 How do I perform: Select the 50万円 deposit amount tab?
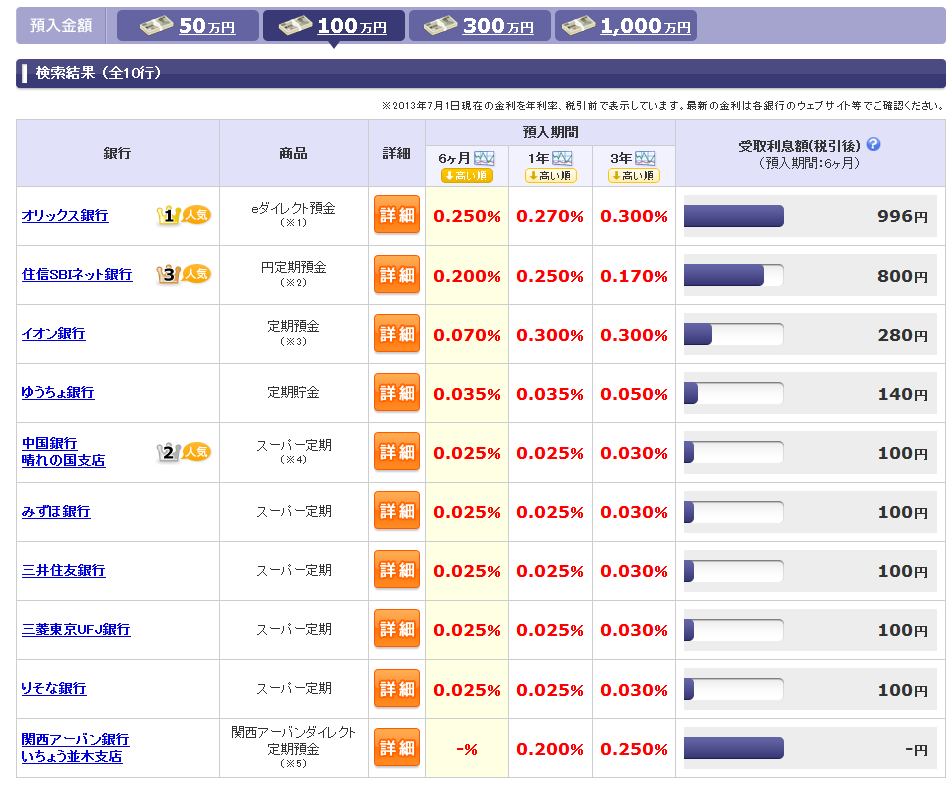[187, 25]
